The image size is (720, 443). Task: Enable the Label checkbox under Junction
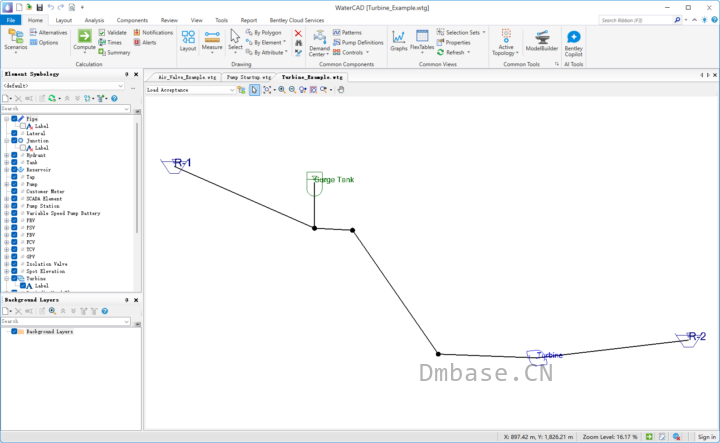coord(22,148)
